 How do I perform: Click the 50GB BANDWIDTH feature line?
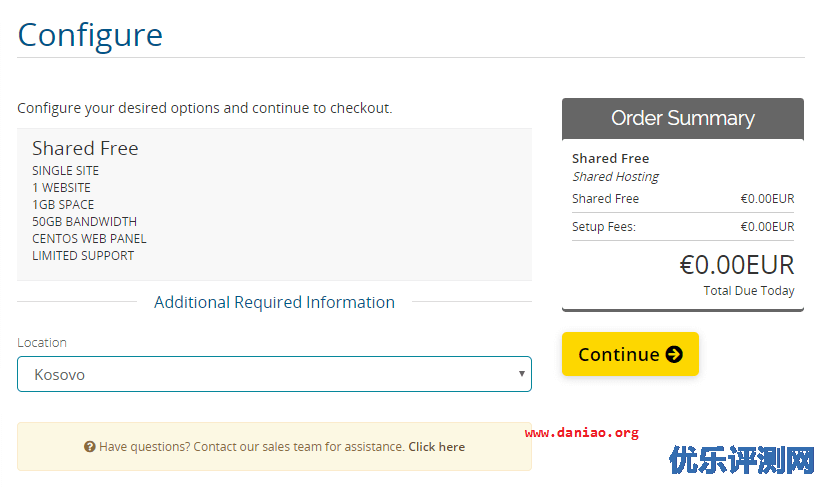click(x=84, y=222)
